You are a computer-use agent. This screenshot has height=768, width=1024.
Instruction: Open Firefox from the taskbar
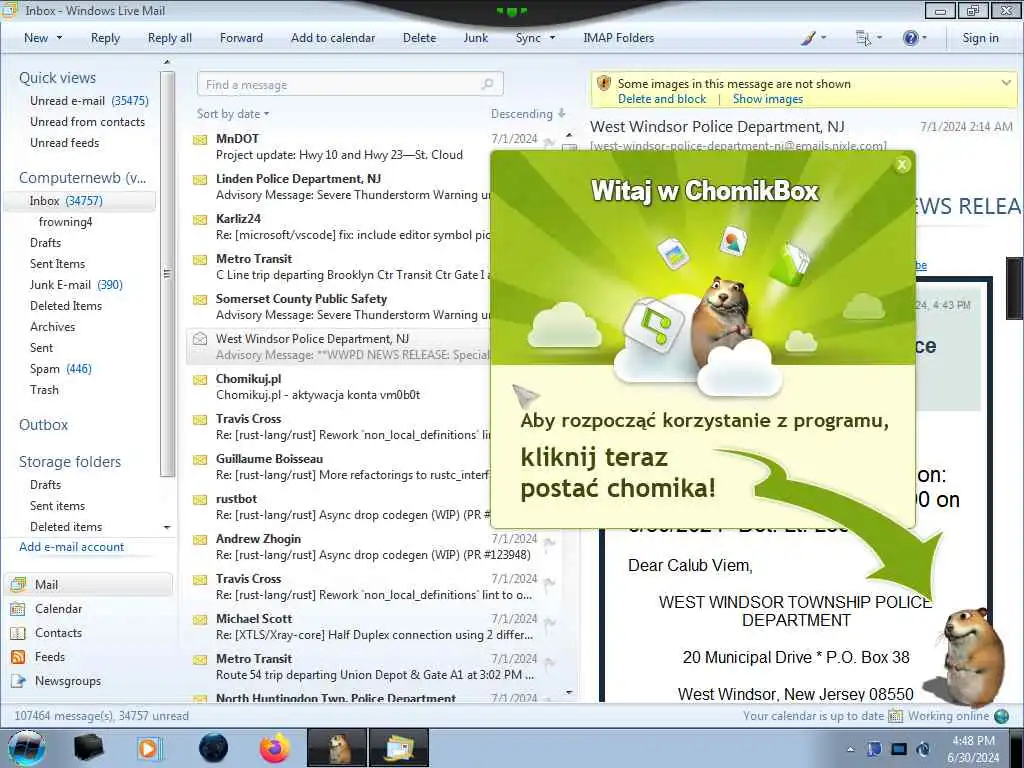[275, 748]
